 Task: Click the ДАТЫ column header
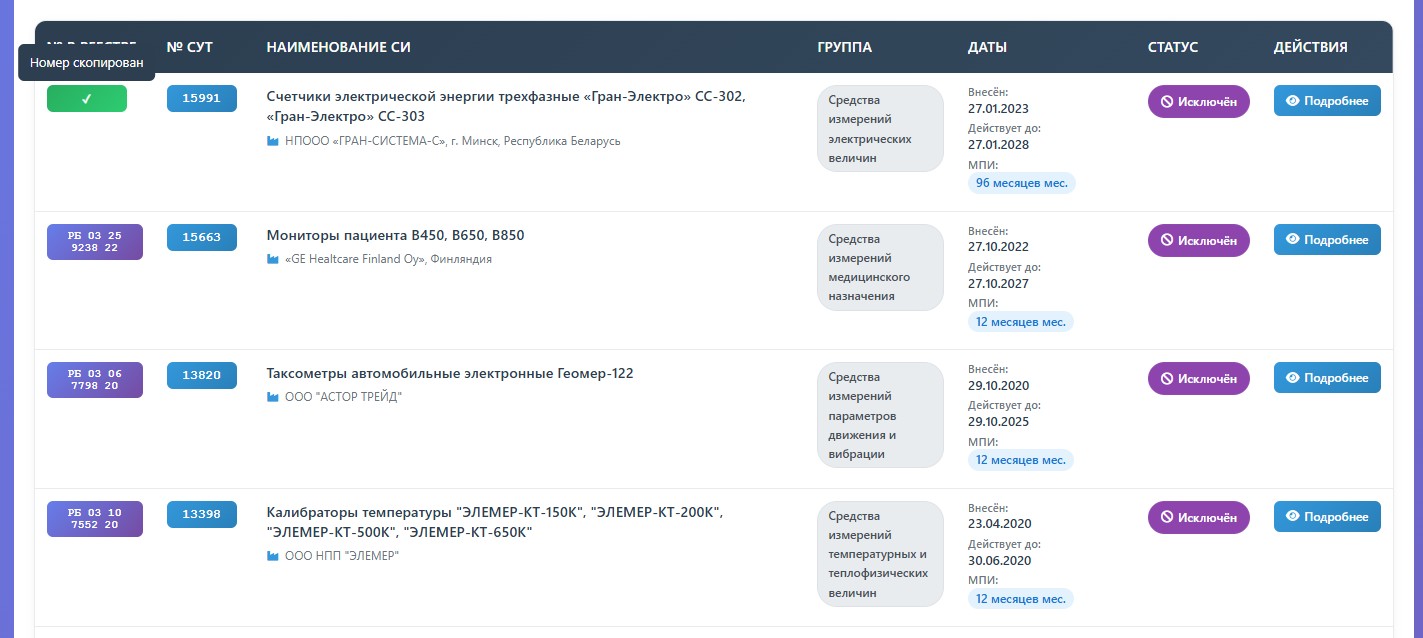point(988,47)
